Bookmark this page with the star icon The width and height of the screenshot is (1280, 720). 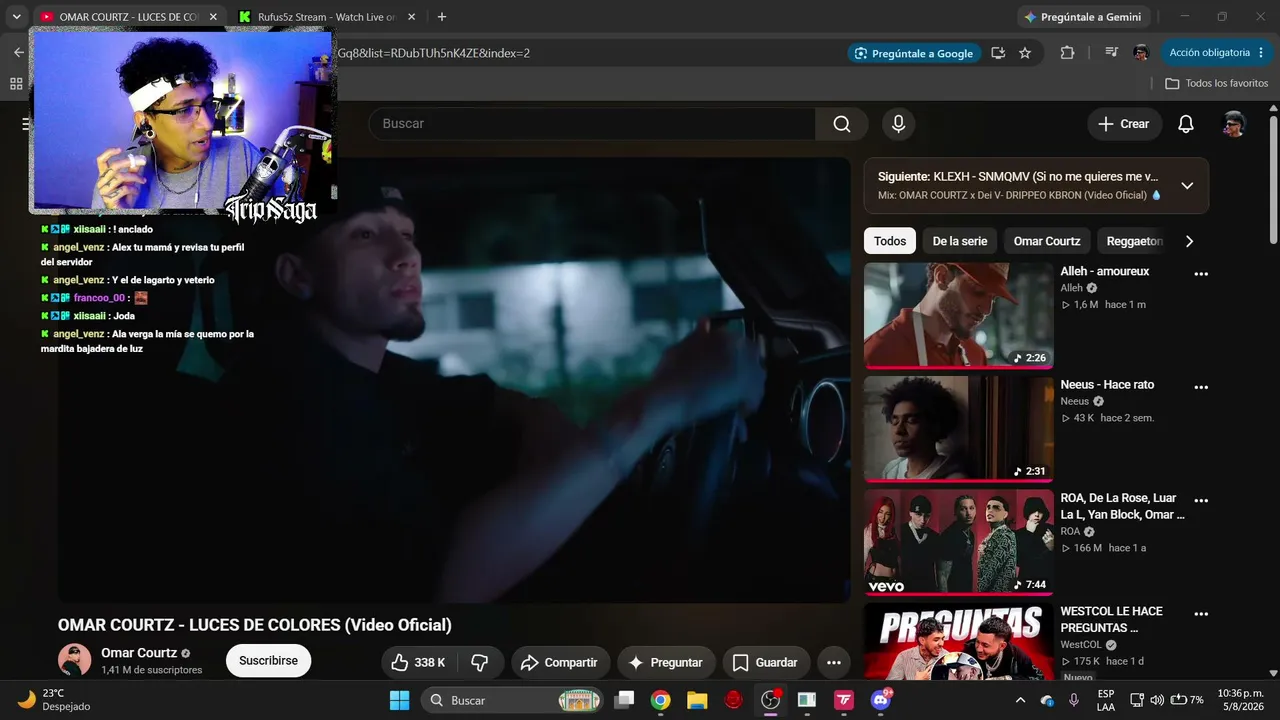[1025, 53]
